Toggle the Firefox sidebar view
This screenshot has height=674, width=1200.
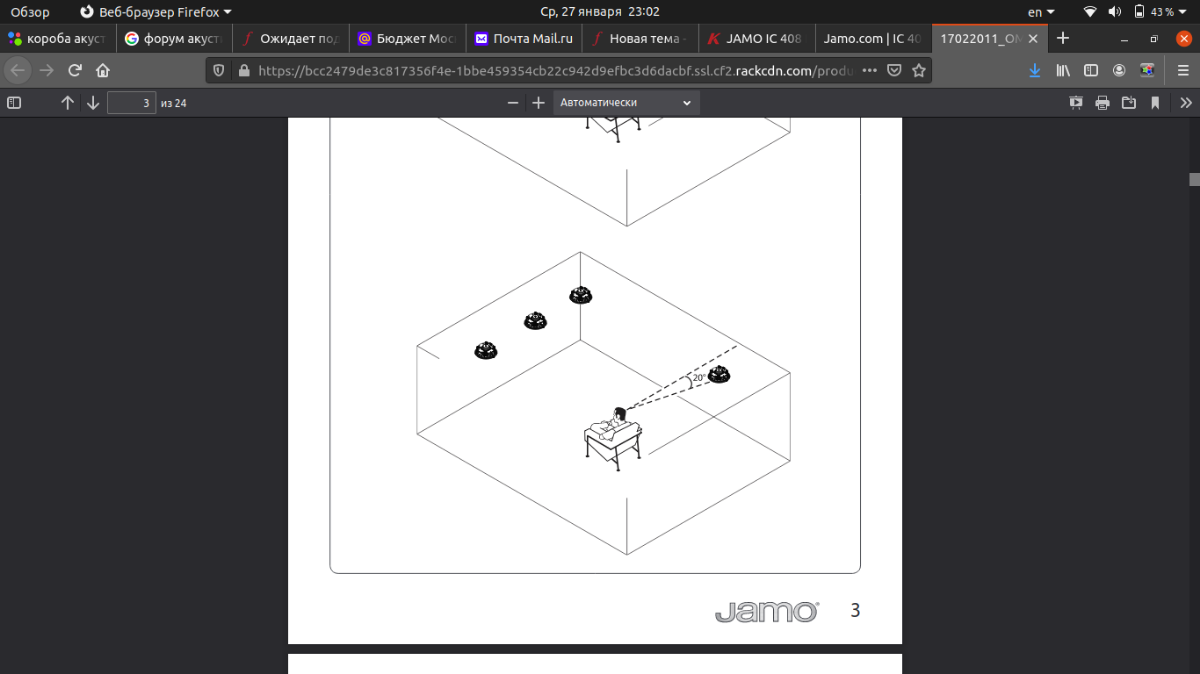[x=1091, y=71]
